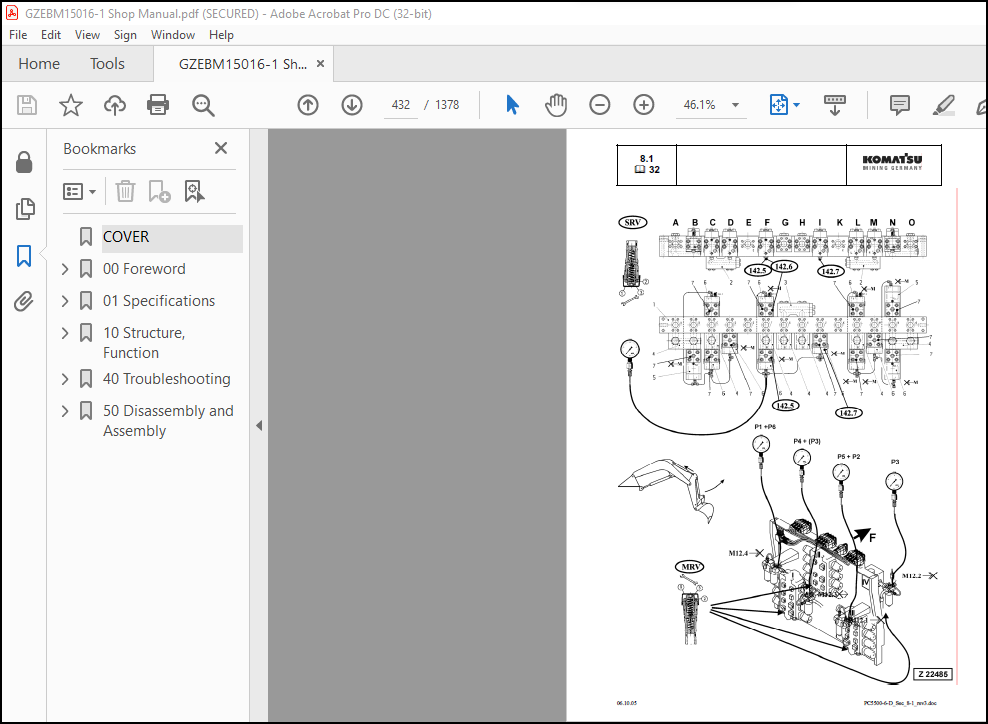Click the Highlight text pen icon
Image resolution: width=988 pixels, height=724 pixels.
pyautogui.click(x=943, y=105)
